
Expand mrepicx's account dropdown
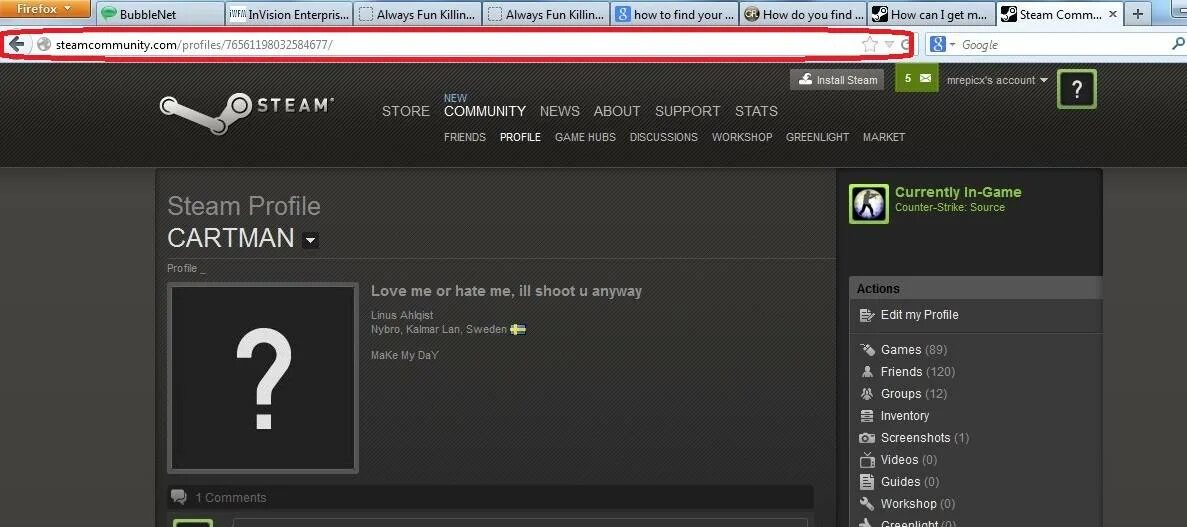997,80
